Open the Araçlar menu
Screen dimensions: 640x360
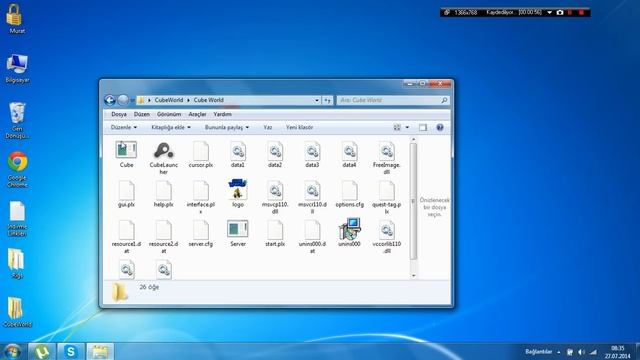coord(197,114)
